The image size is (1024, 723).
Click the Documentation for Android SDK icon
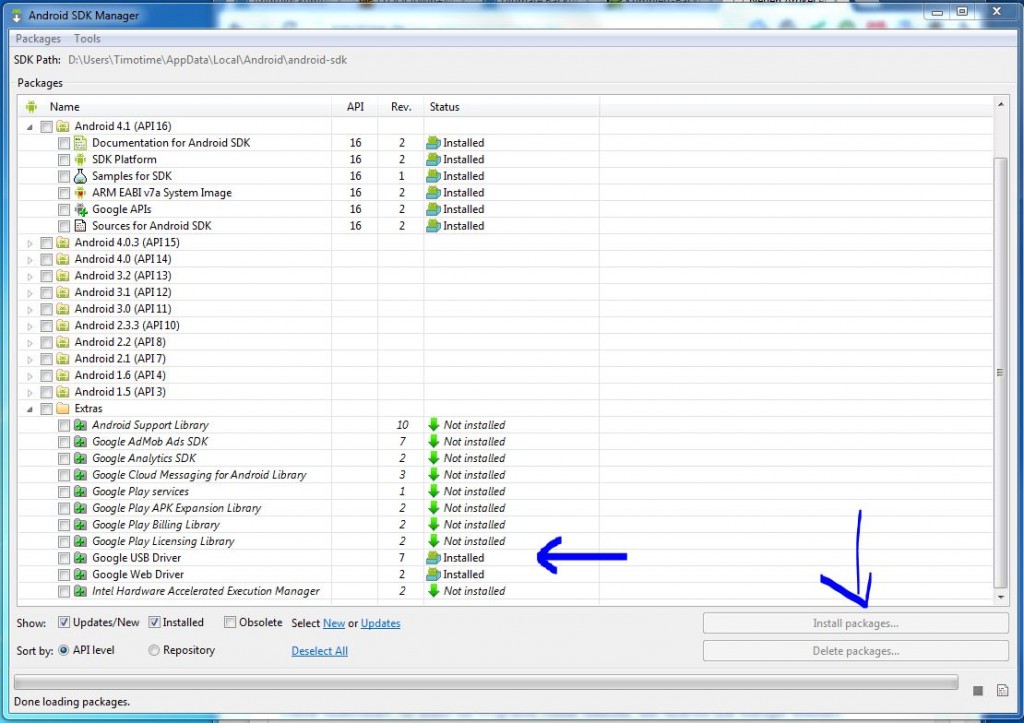pos(80,142)
